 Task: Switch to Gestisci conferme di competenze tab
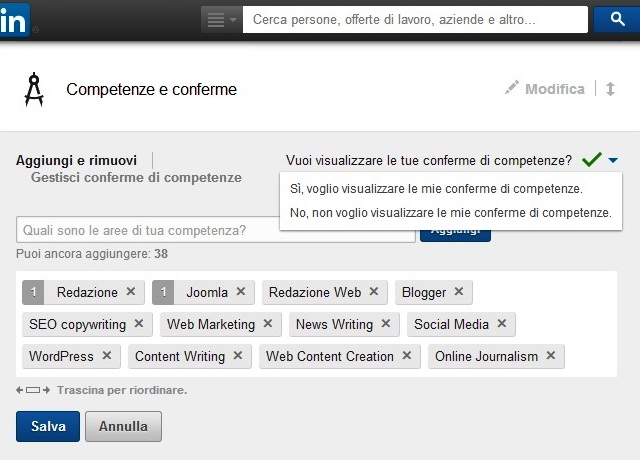click(136, 178)
